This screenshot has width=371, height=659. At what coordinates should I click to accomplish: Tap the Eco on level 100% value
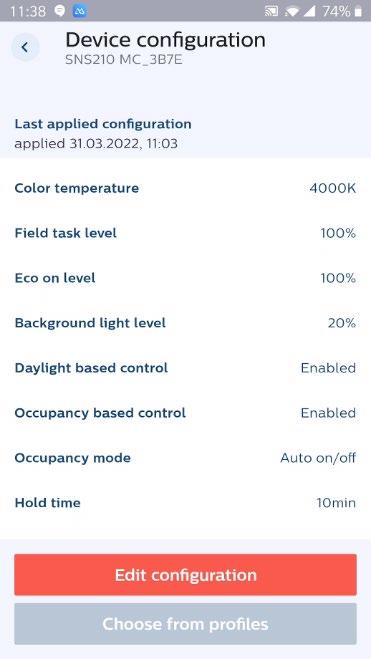click(x=338, y=278)
